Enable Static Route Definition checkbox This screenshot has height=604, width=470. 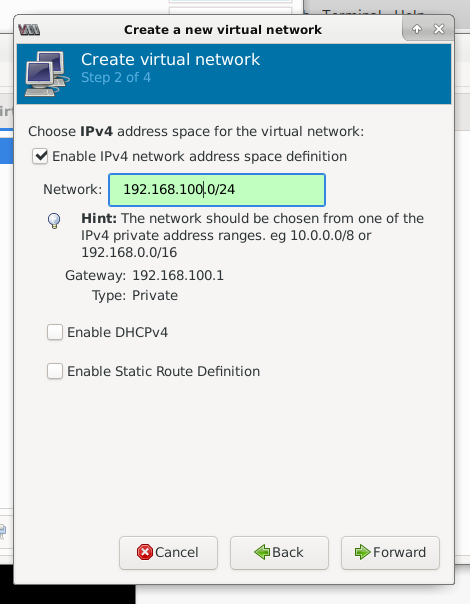pyautogui.click(x=55, y=371)
